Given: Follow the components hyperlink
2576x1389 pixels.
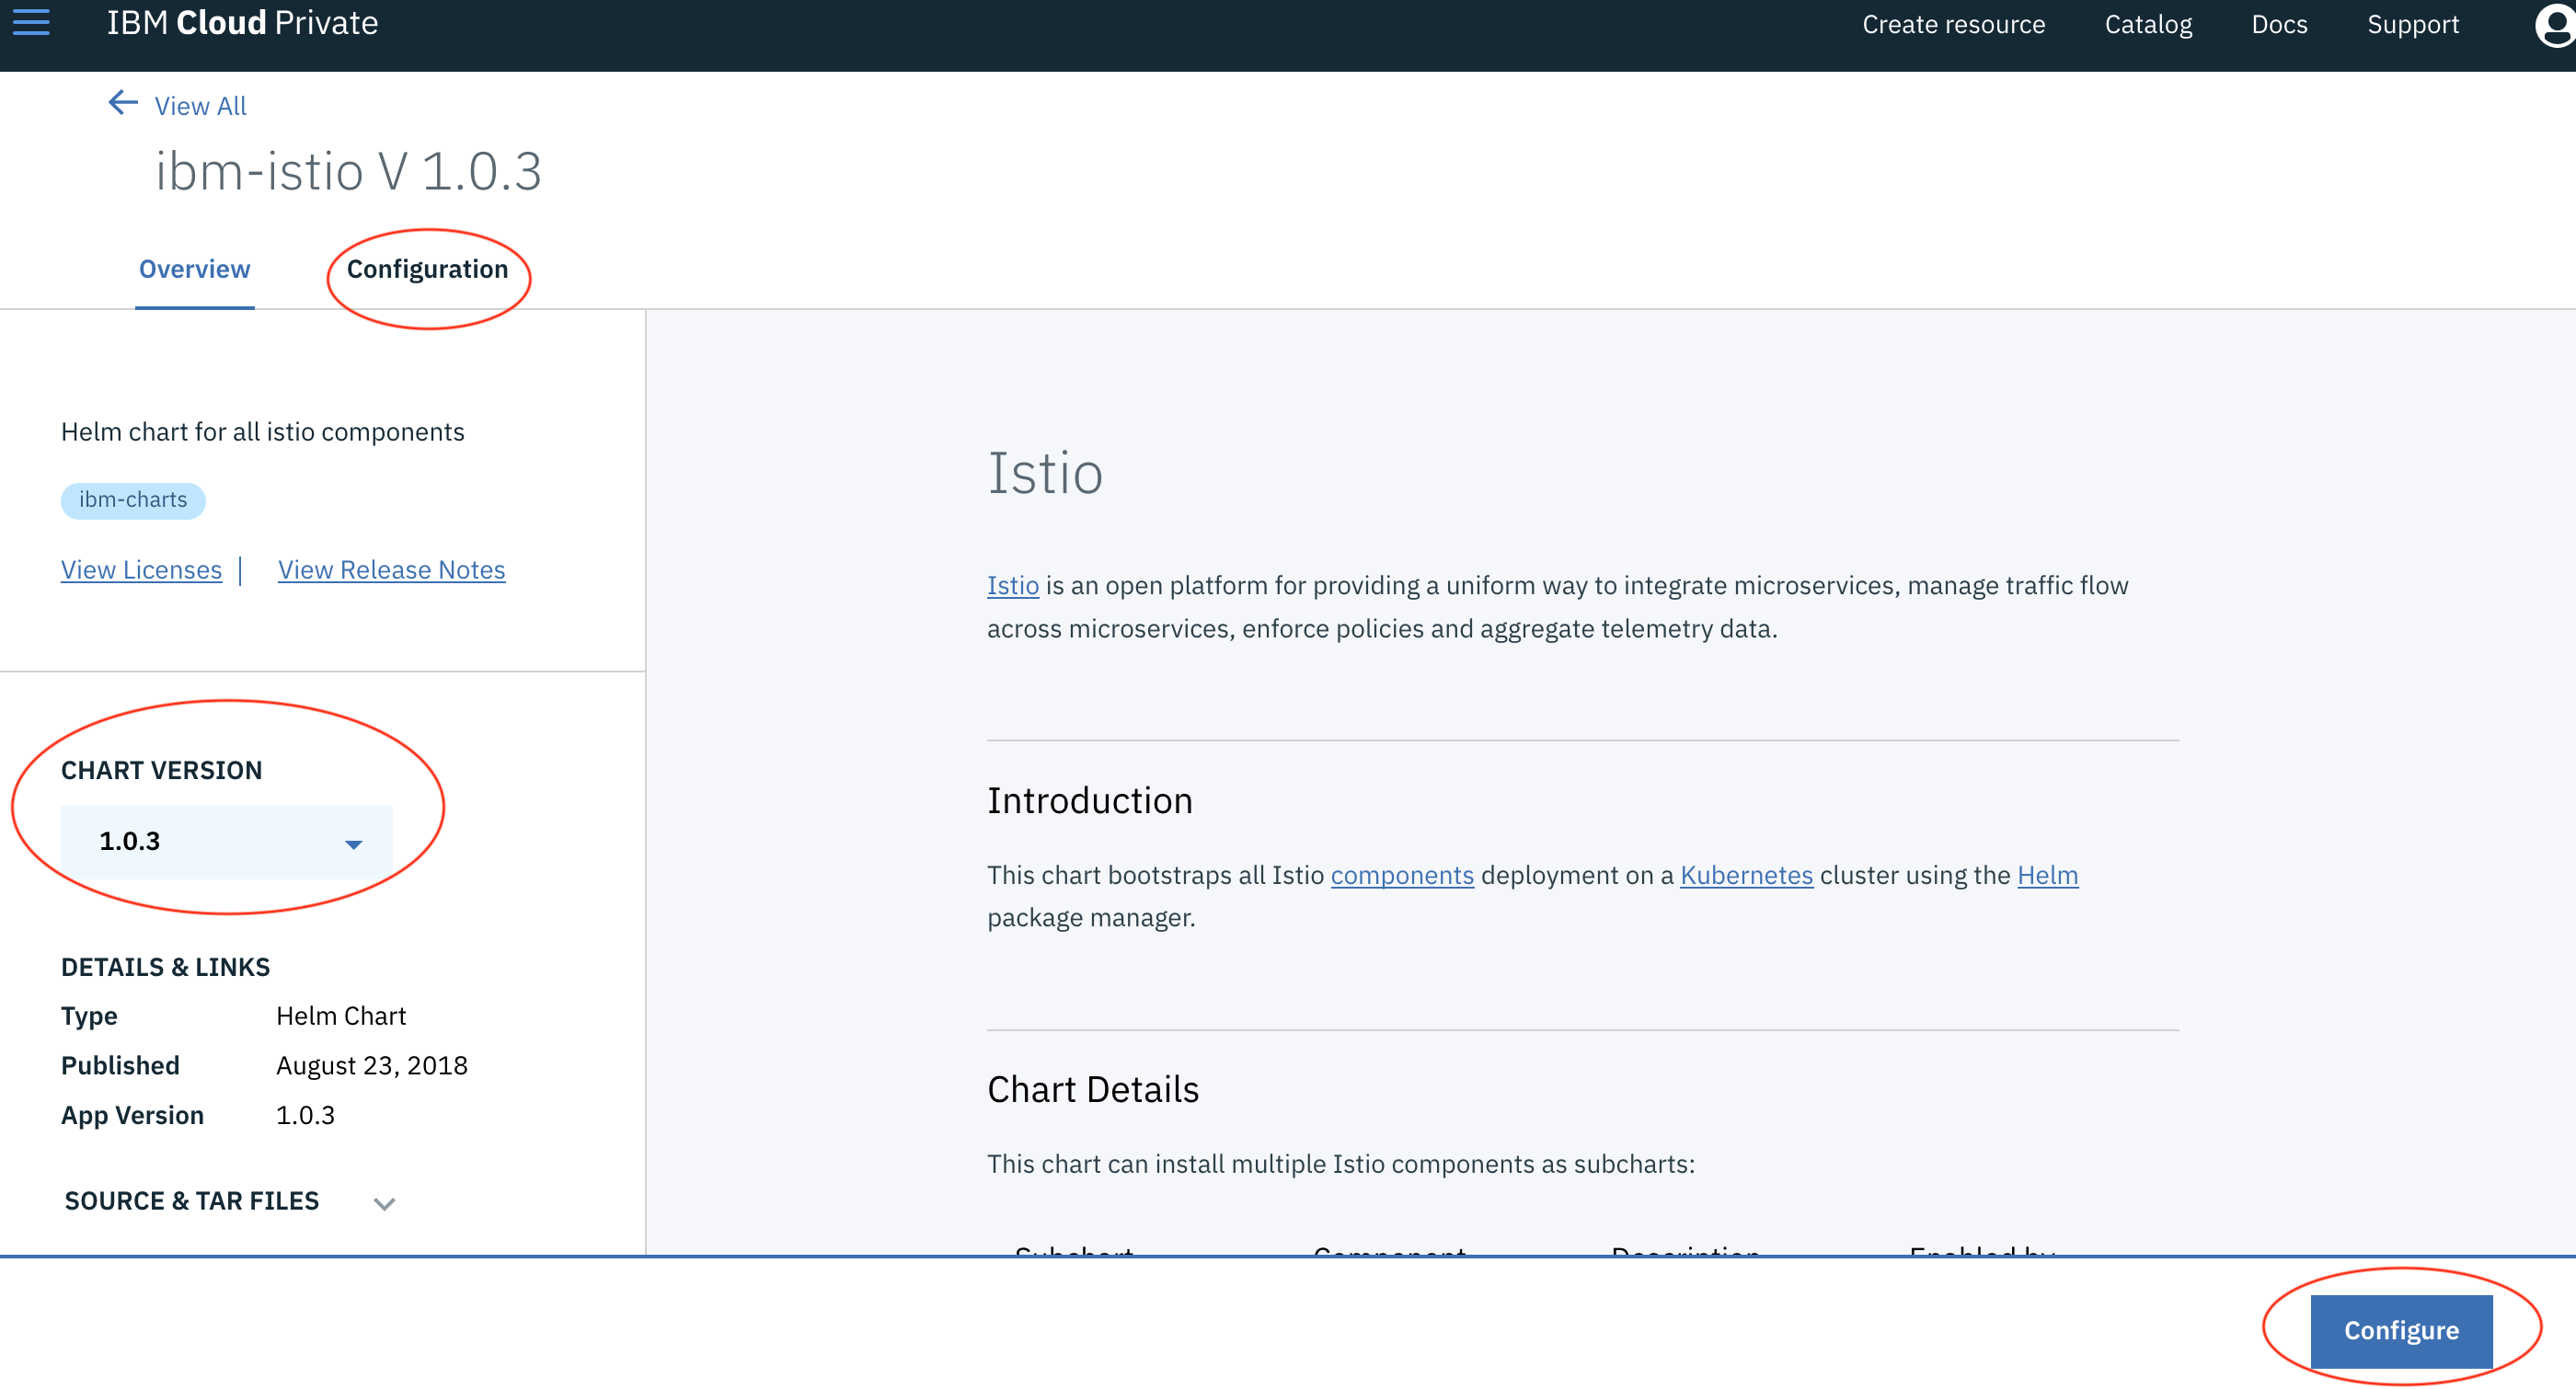Looking at the screenshot, I should [x=1402, y=875].
